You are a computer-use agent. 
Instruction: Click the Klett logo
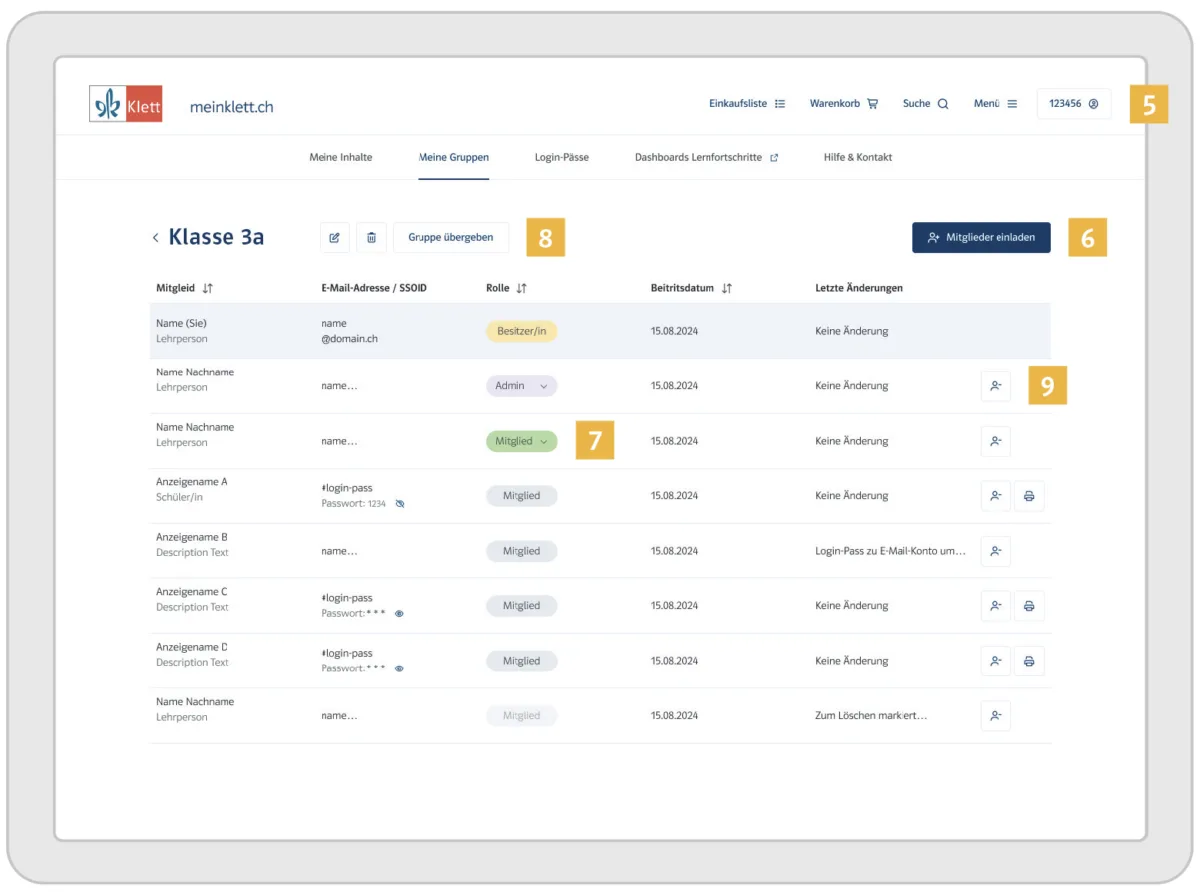click(126, 104)
